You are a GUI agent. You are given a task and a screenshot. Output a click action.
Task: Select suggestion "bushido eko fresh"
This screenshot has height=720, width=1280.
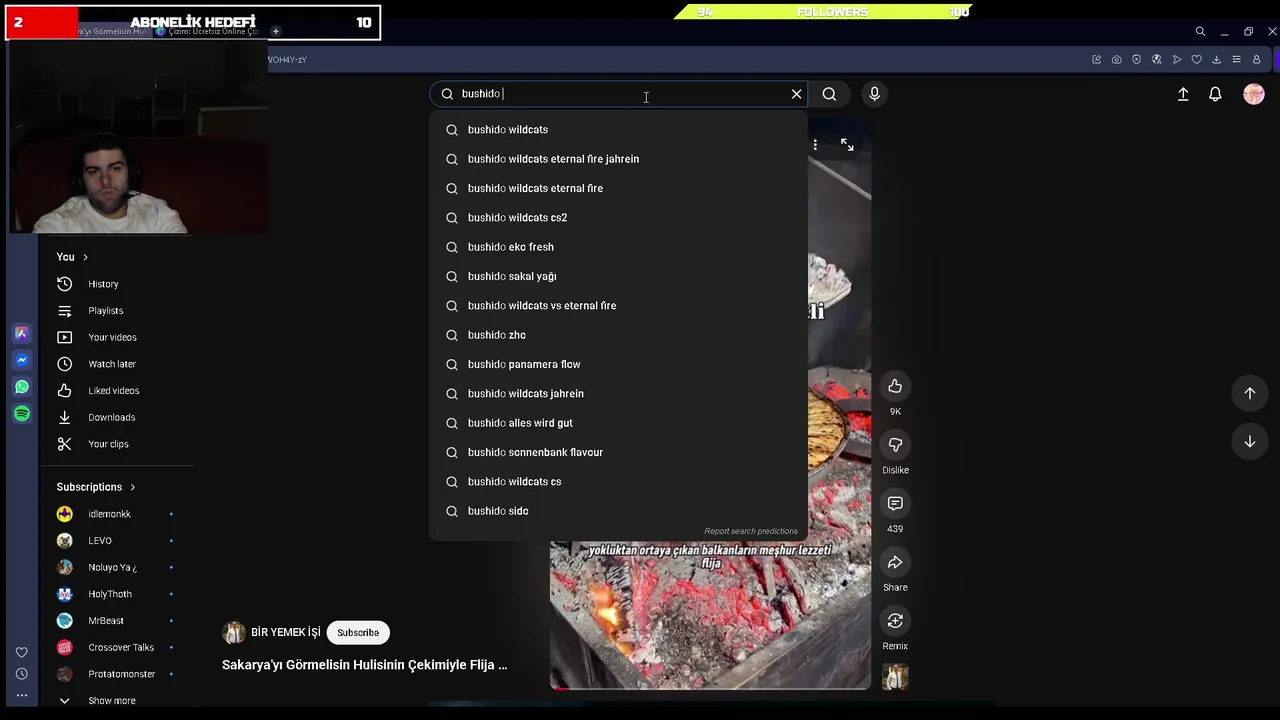pyautogui.click(x=618, y=247)
